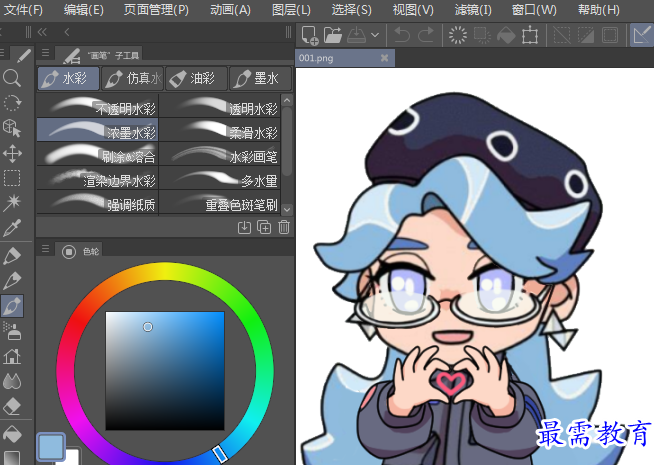Select the Decoration tool

12,356
